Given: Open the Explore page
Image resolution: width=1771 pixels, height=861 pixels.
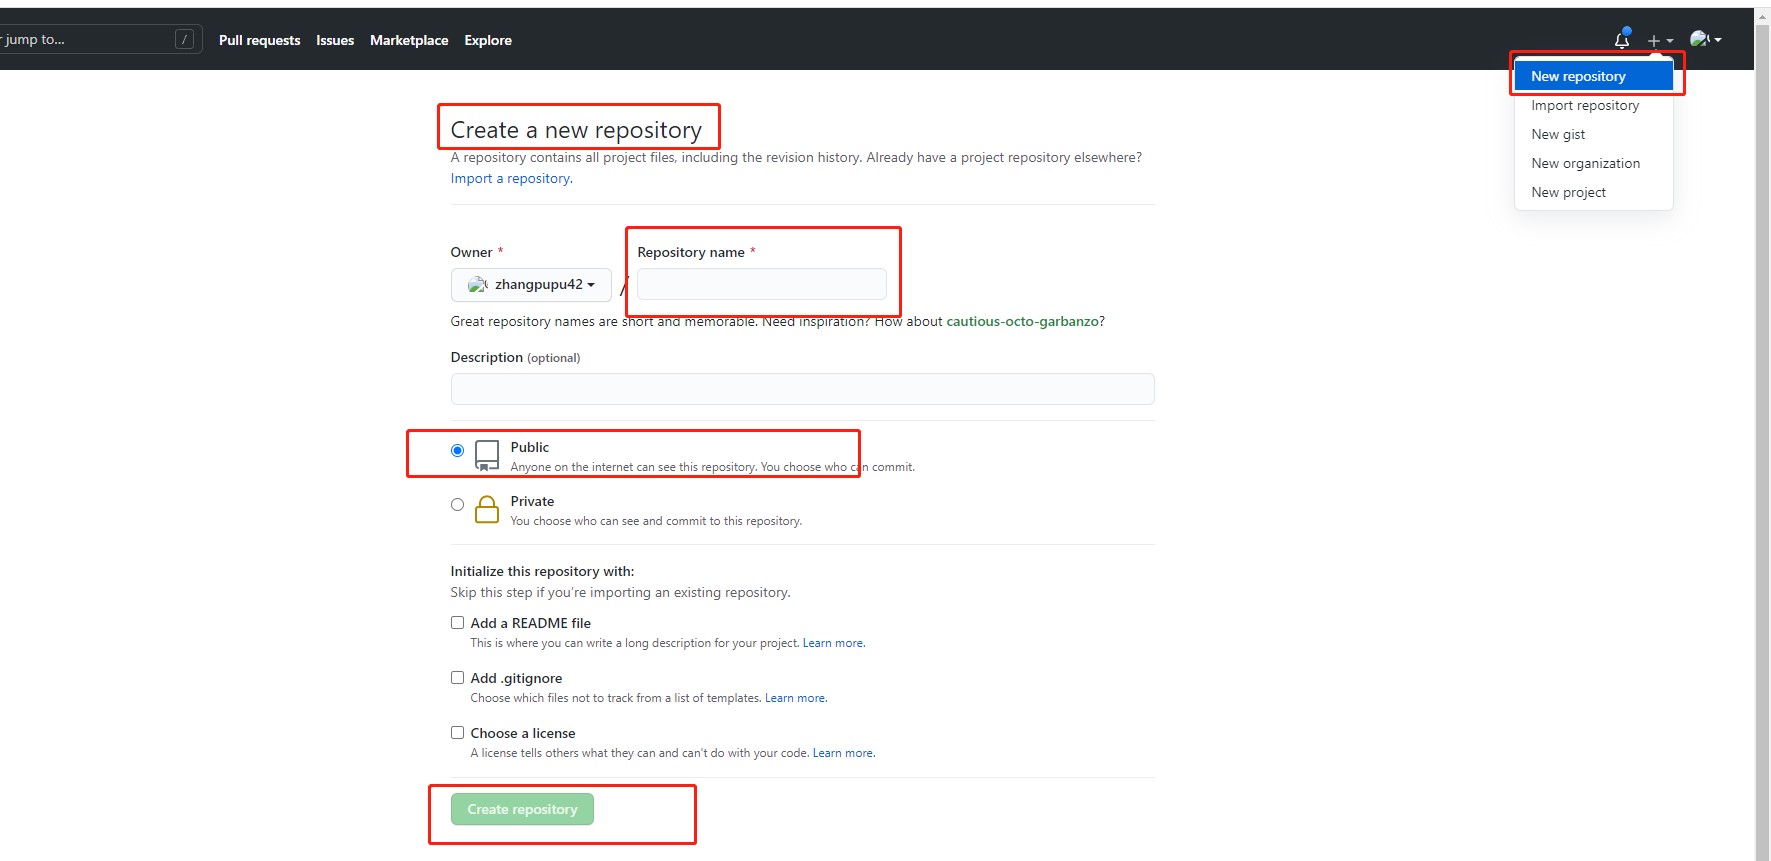Looking at the screenshot, I should click(x=488, y=40).
